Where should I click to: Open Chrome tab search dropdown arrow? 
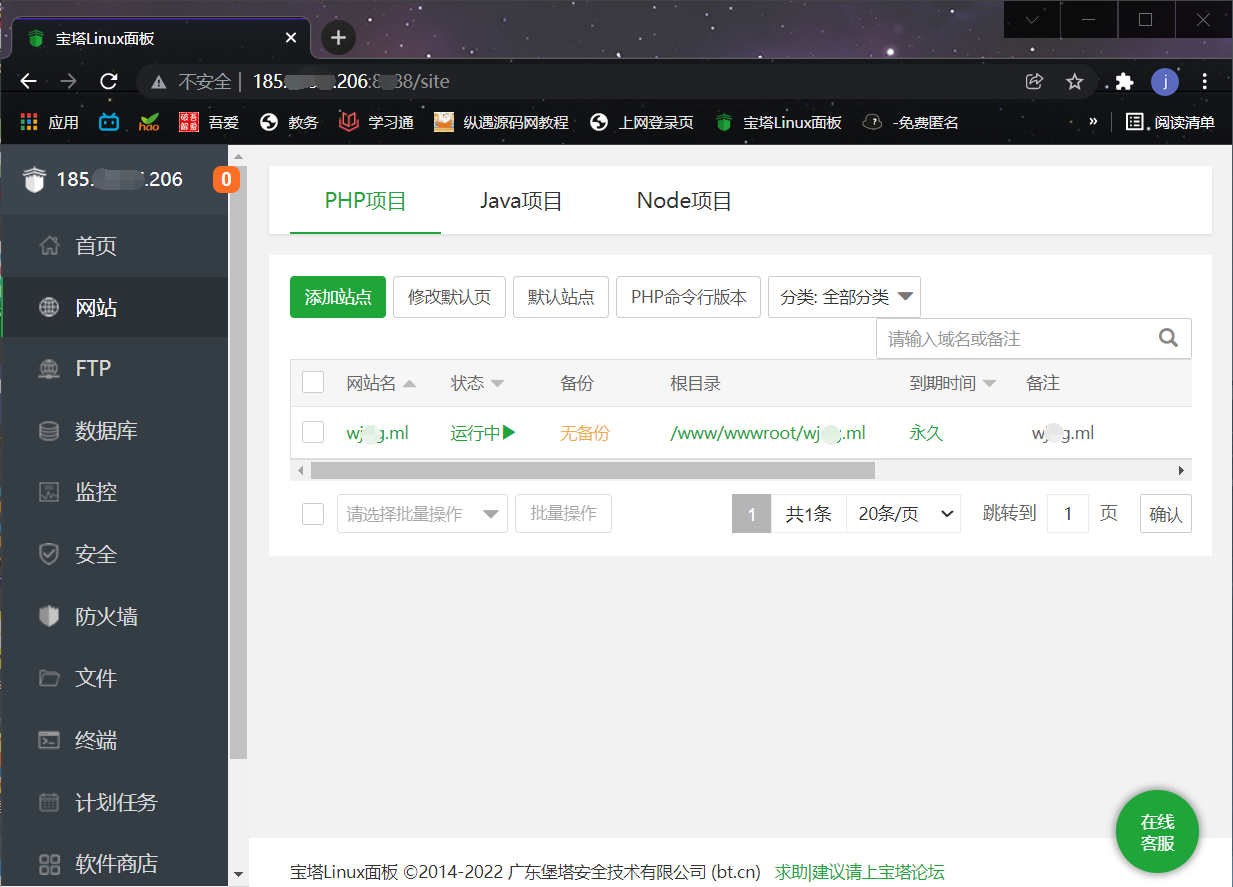point(1032,19)
